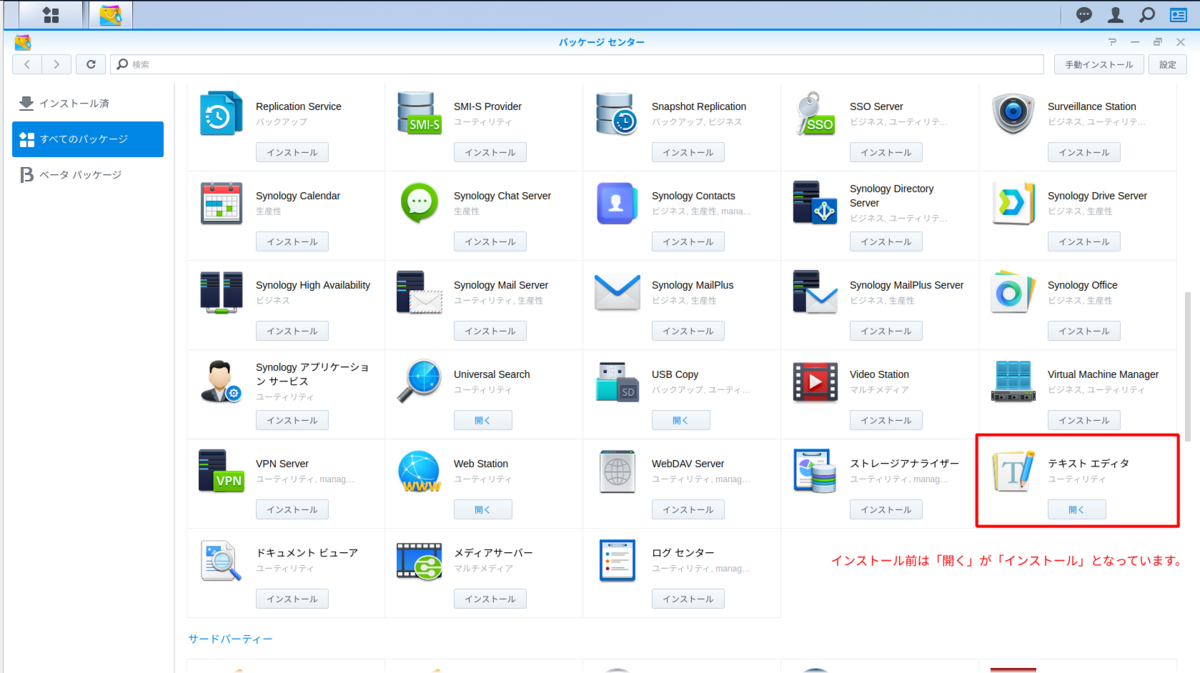This screenshot has width=1200, height=673.
Task: Click the Snapshot Replication icon
Action: click(x=617, y=113)
